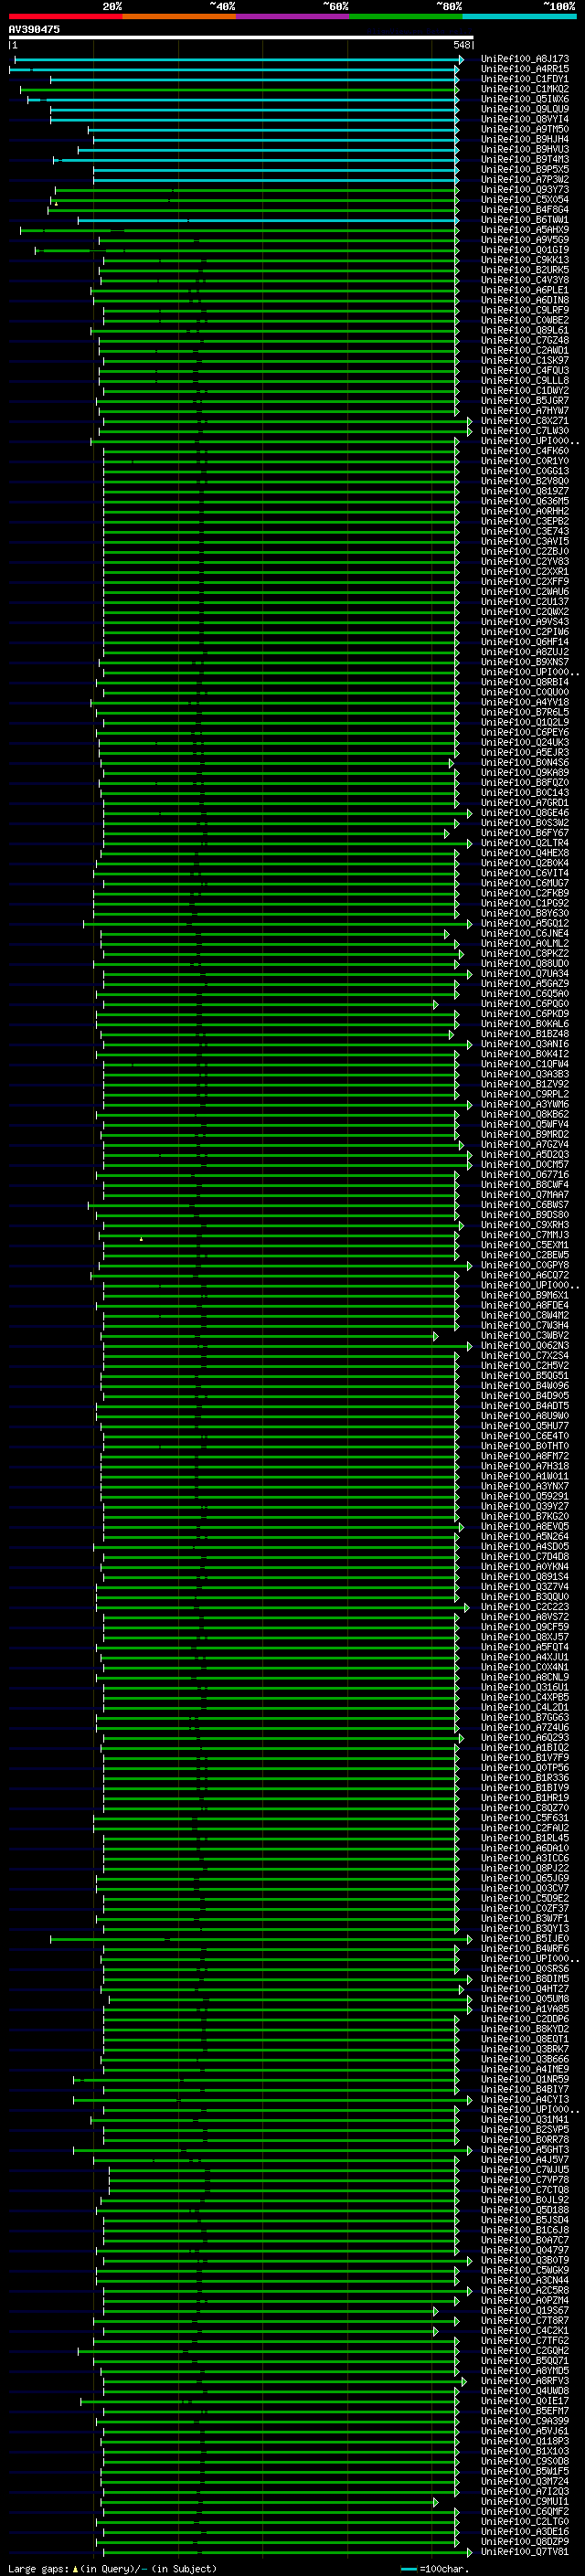Viewport: 585px width, 2576px height.
Task: Click the green alignment bar for UniRef100_A5AHX9
Action: (239, 230)
